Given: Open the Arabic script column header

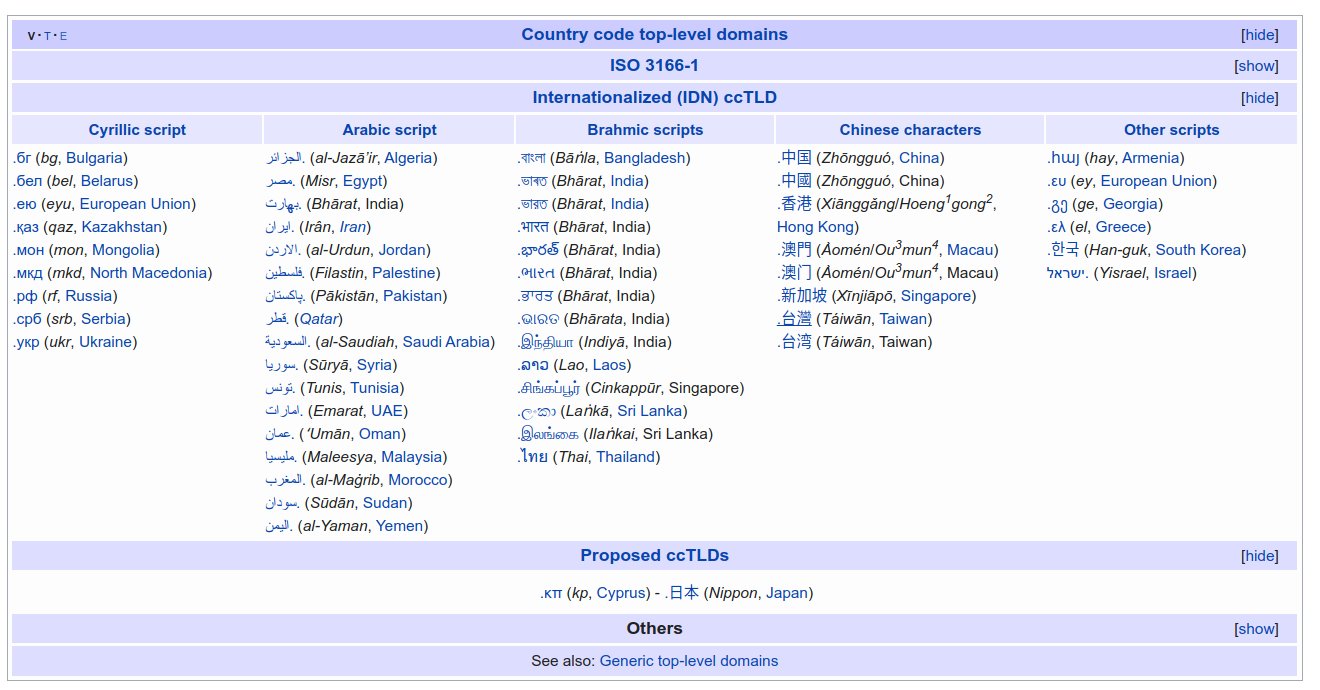Looking at the screenshot, I should click(389, 130).
